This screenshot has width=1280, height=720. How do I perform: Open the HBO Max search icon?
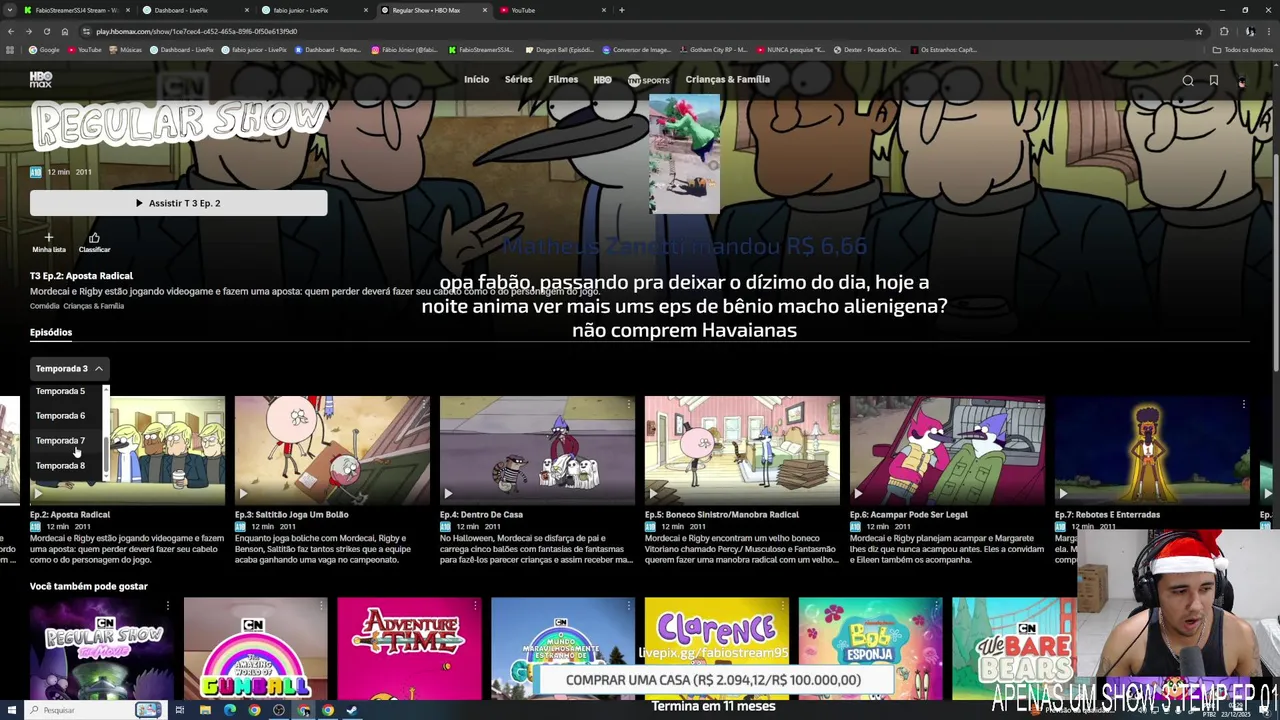(1188, 81)
